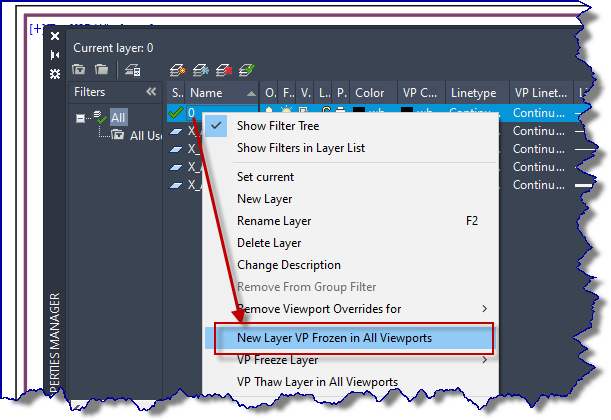
Task: Expand Remove Viewport Overrides for submenu
Action: click(x=350, y=309)
